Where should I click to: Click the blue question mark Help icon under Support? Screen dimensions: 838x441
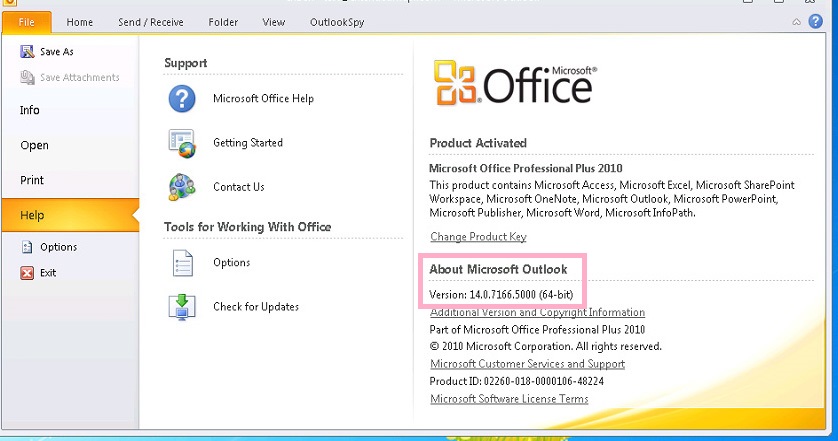click(x=182, y=99)
